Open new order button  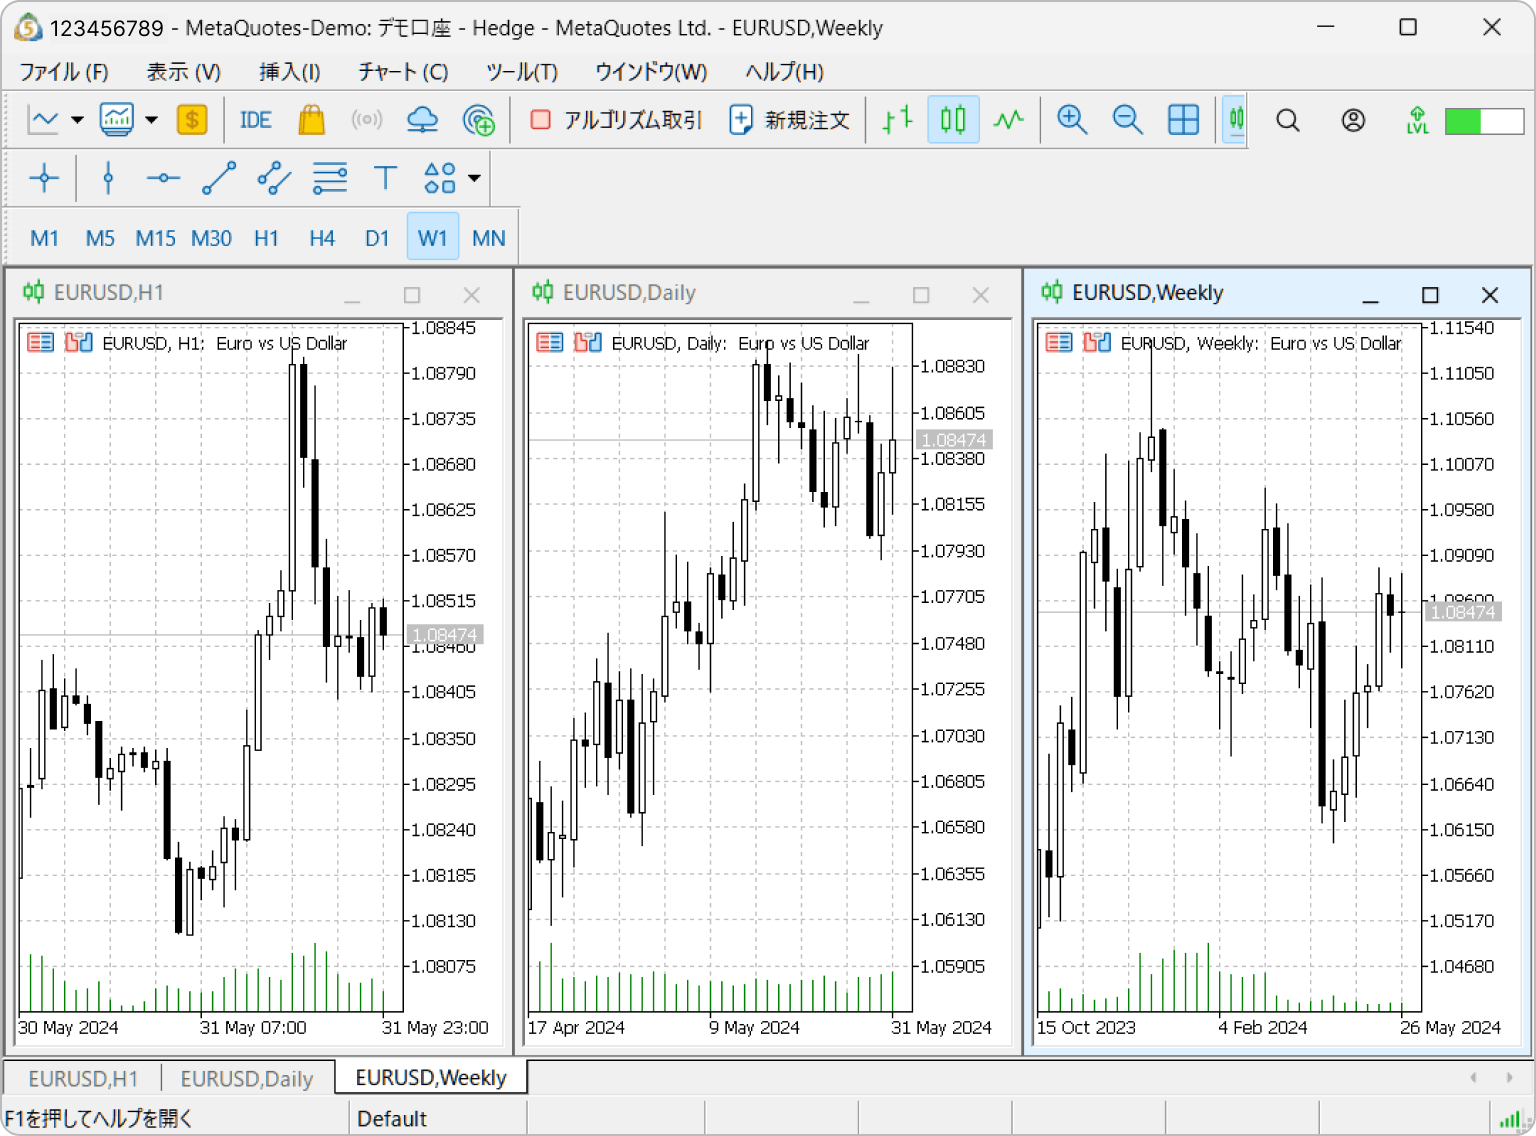[x=789, y=120]
